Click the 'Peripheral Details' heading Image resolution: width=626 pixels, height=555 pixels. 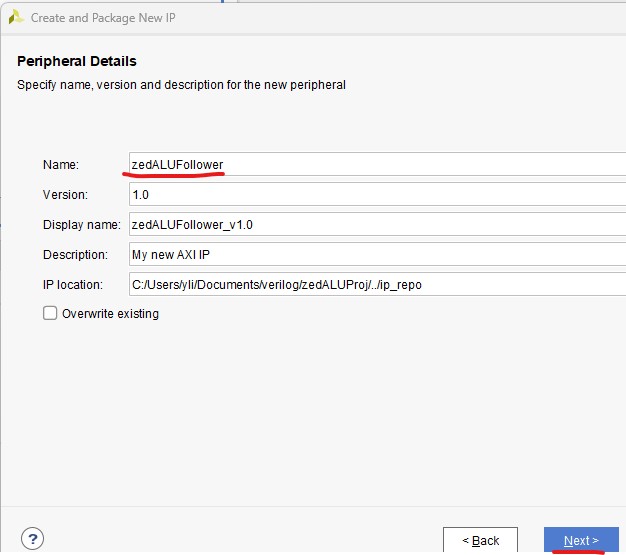click(77, 62)
